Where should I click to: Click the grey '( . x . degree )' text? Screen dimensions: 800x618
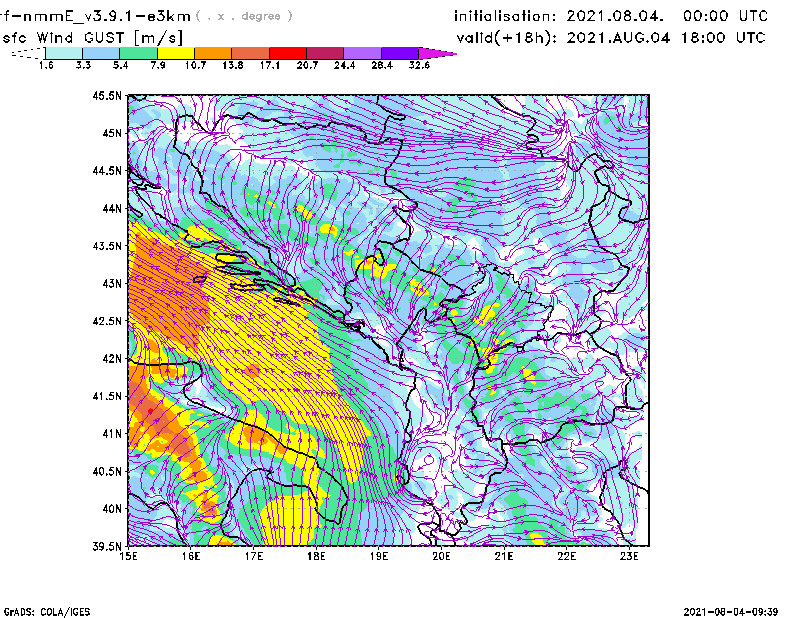(244, 16)
